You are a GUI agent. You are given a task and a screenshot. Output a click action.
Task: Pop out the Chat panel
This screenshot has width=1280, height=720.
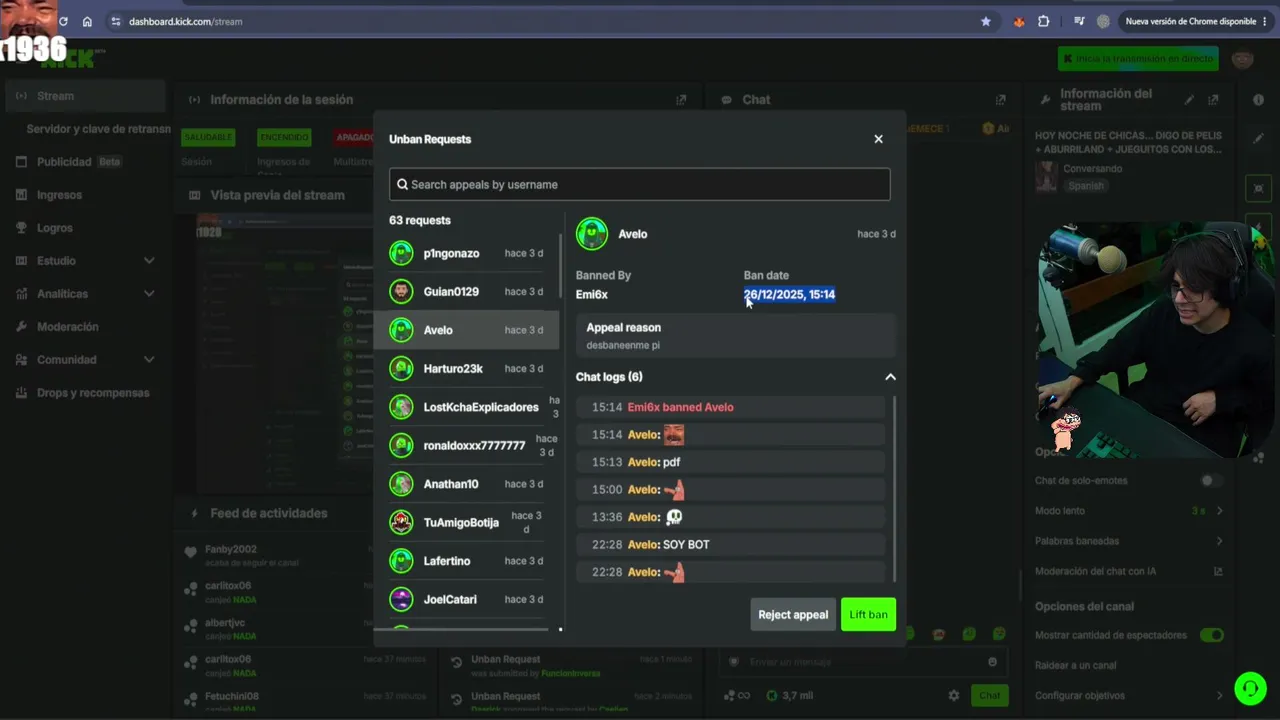coord(1000,100)
